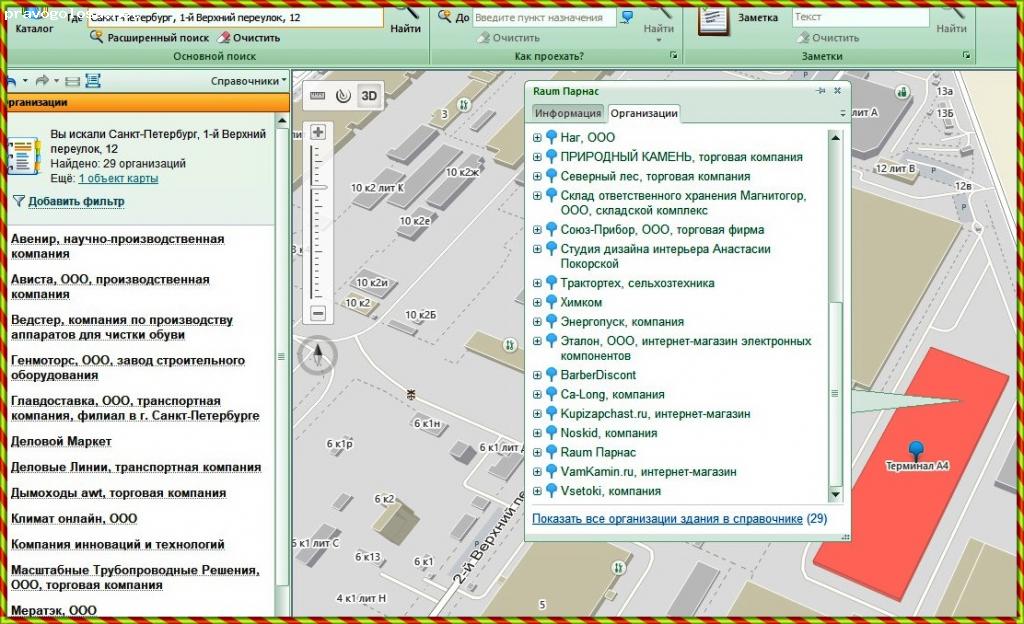
Task: Select the Организации tab in the popup
Action: click(644, 113)
